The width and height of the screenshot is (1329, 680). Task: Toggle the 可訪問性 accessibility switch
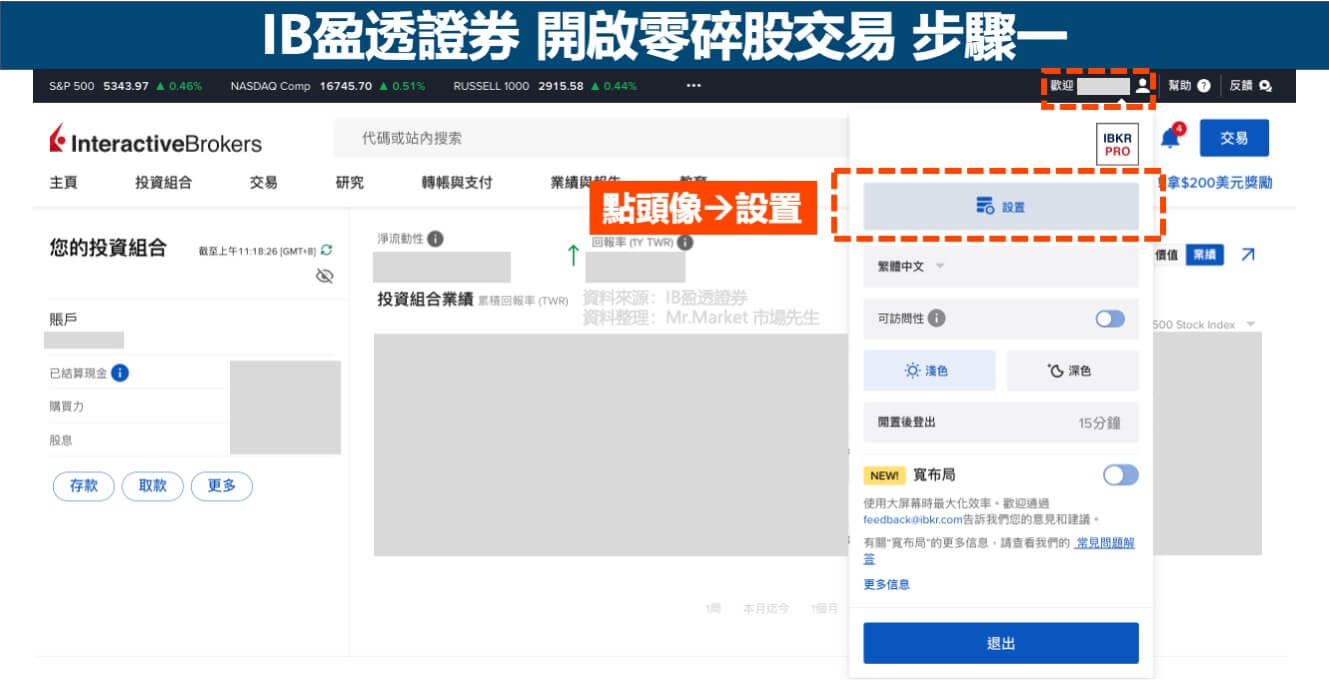1110,319
